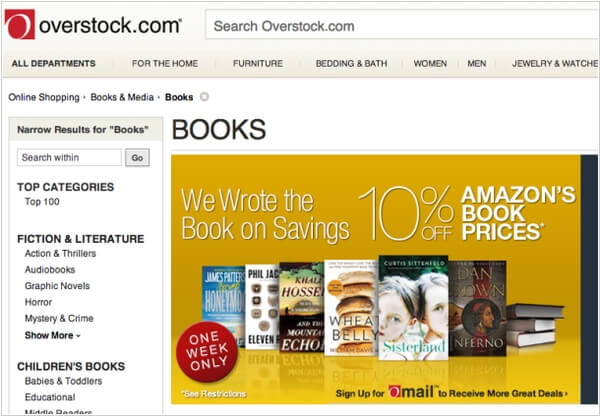Viewport: 600px width, 416px height.
Task: Select the Inferno book cover
Action: (478, 308)
